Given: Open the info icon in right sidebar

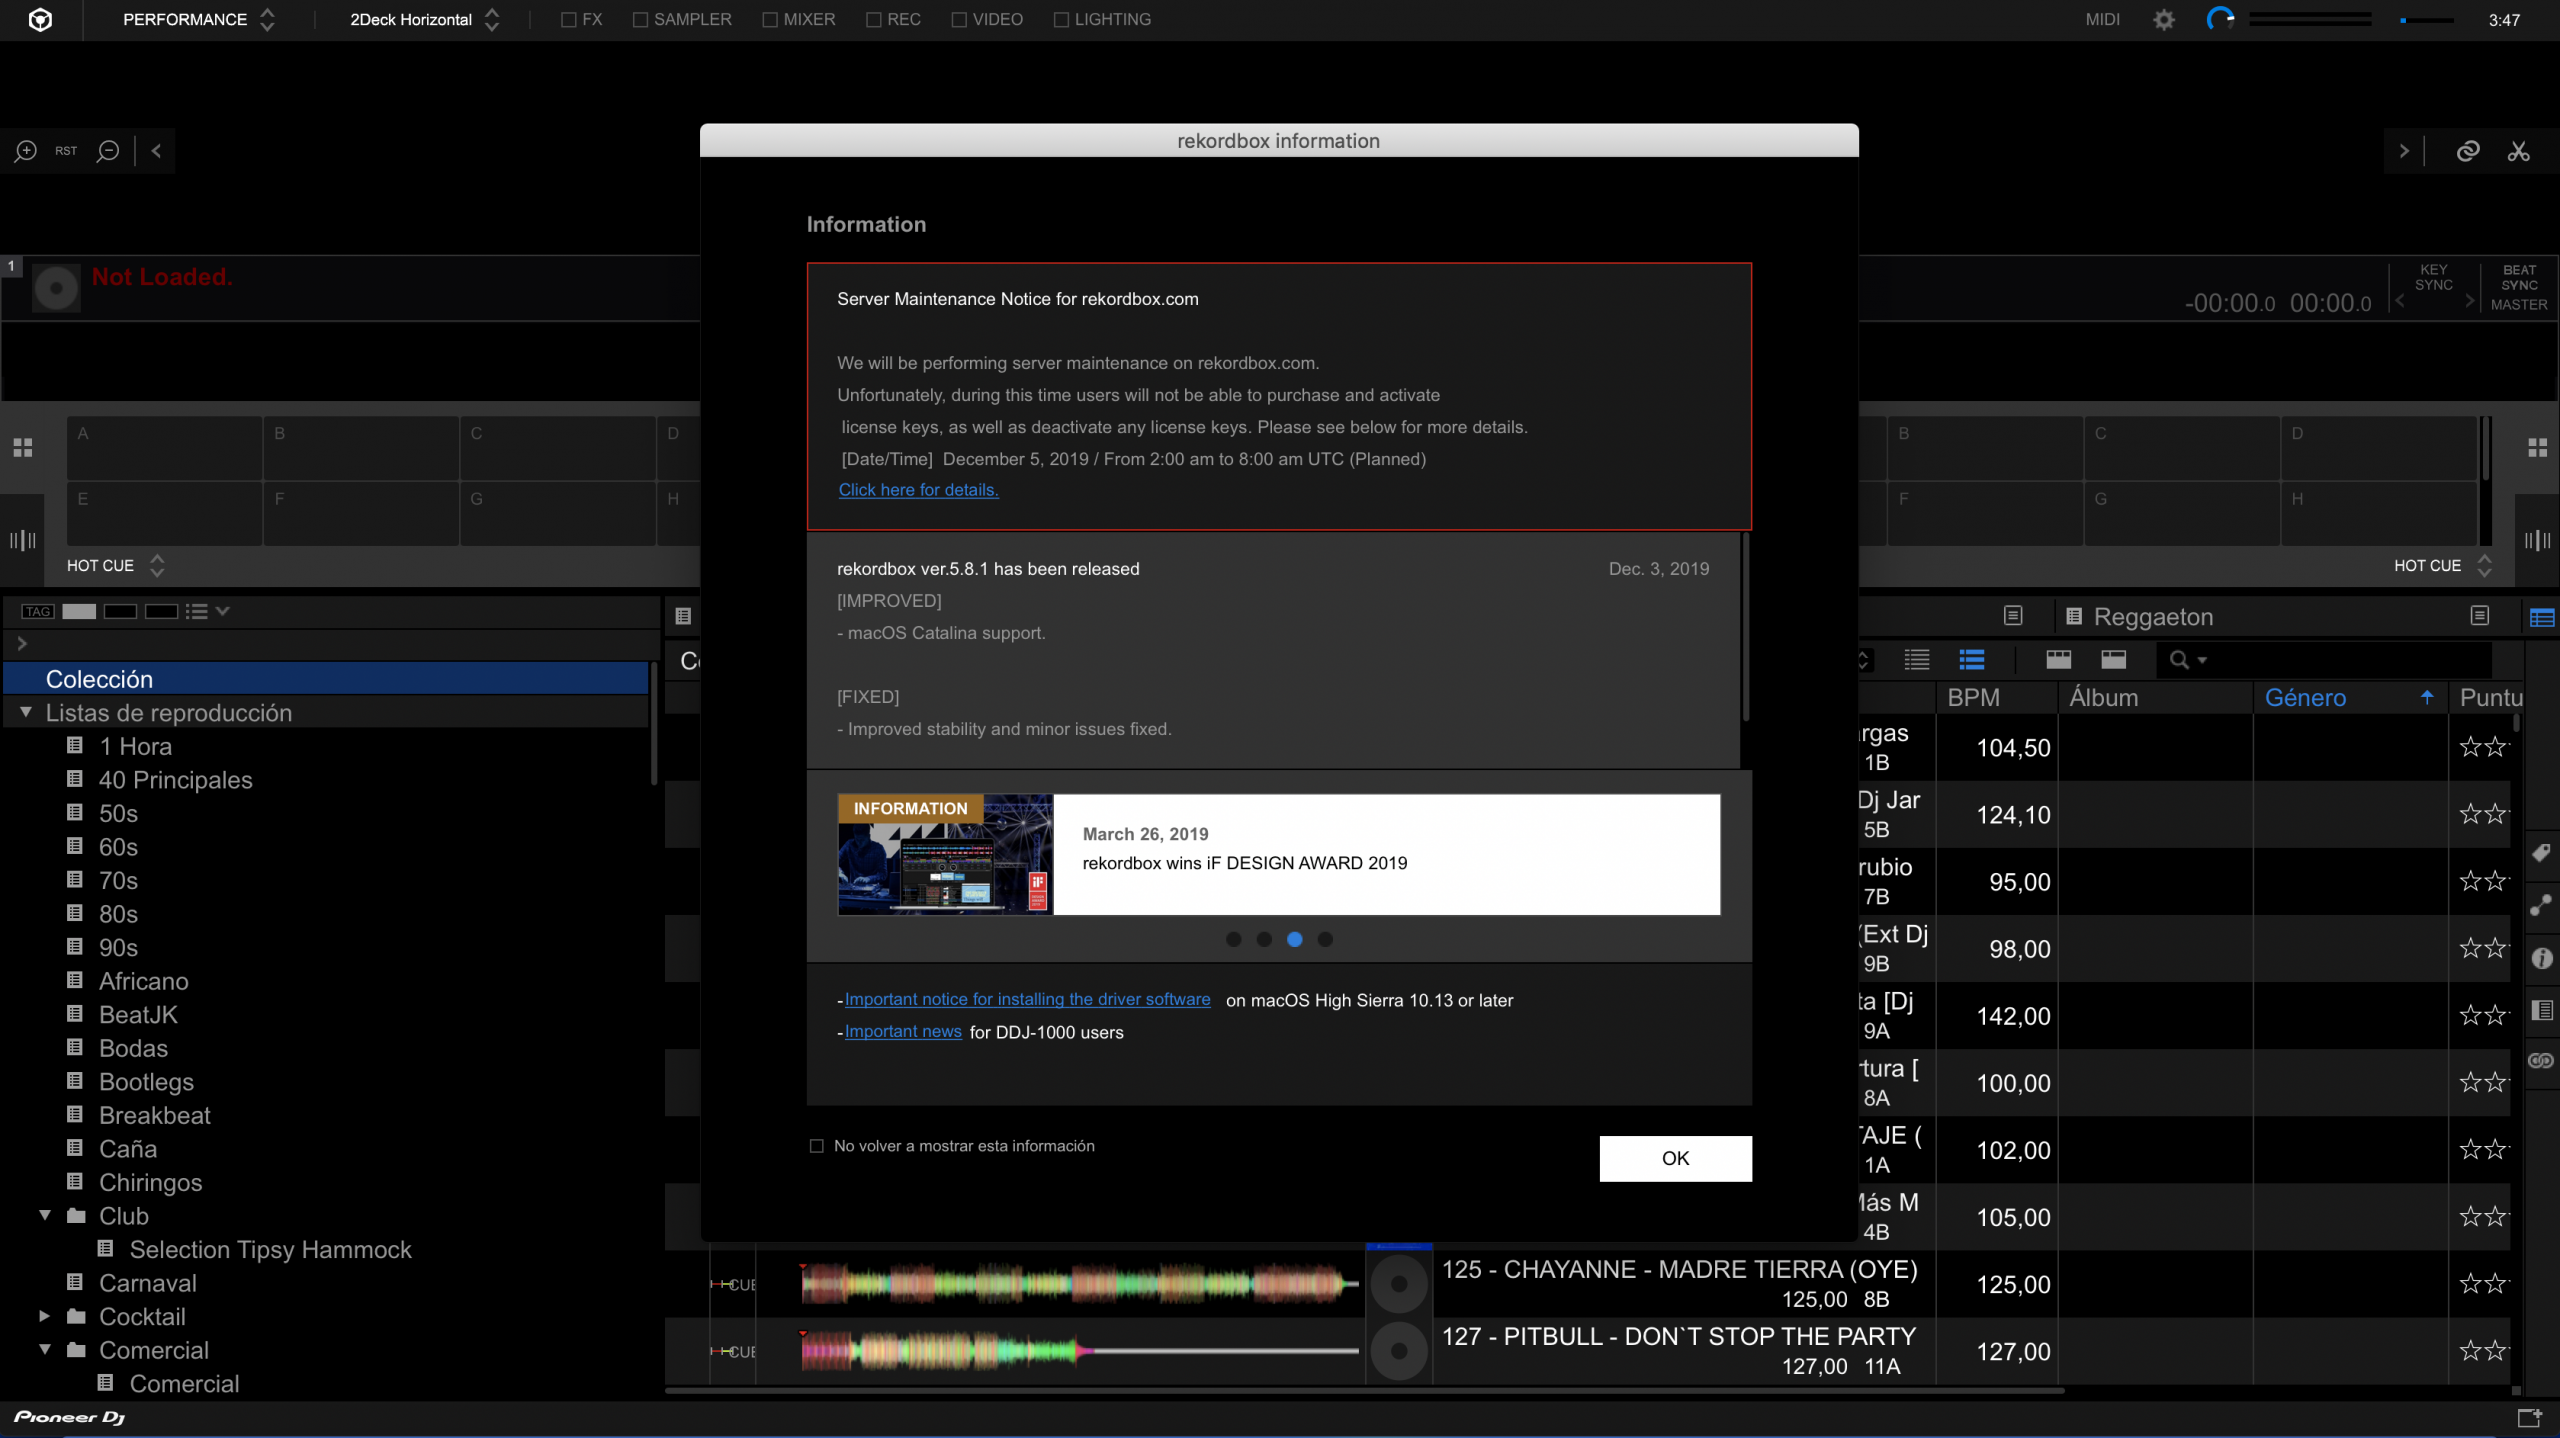Looking at the screenshot, I should (x=2541, y=958).
